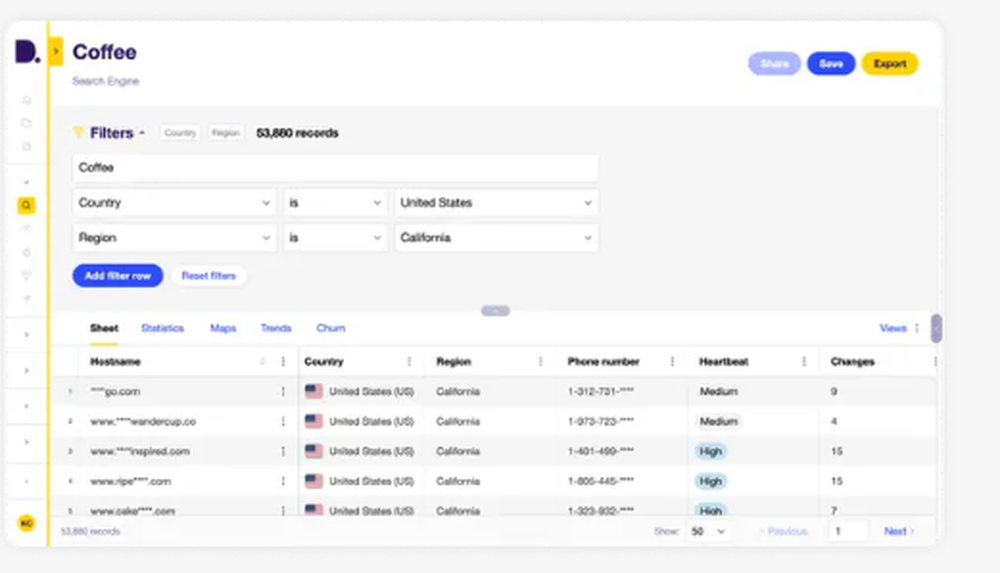This screenshot has width=1000, height=573.
Task: Open the Region column options menu
Action: coord(540,362)
